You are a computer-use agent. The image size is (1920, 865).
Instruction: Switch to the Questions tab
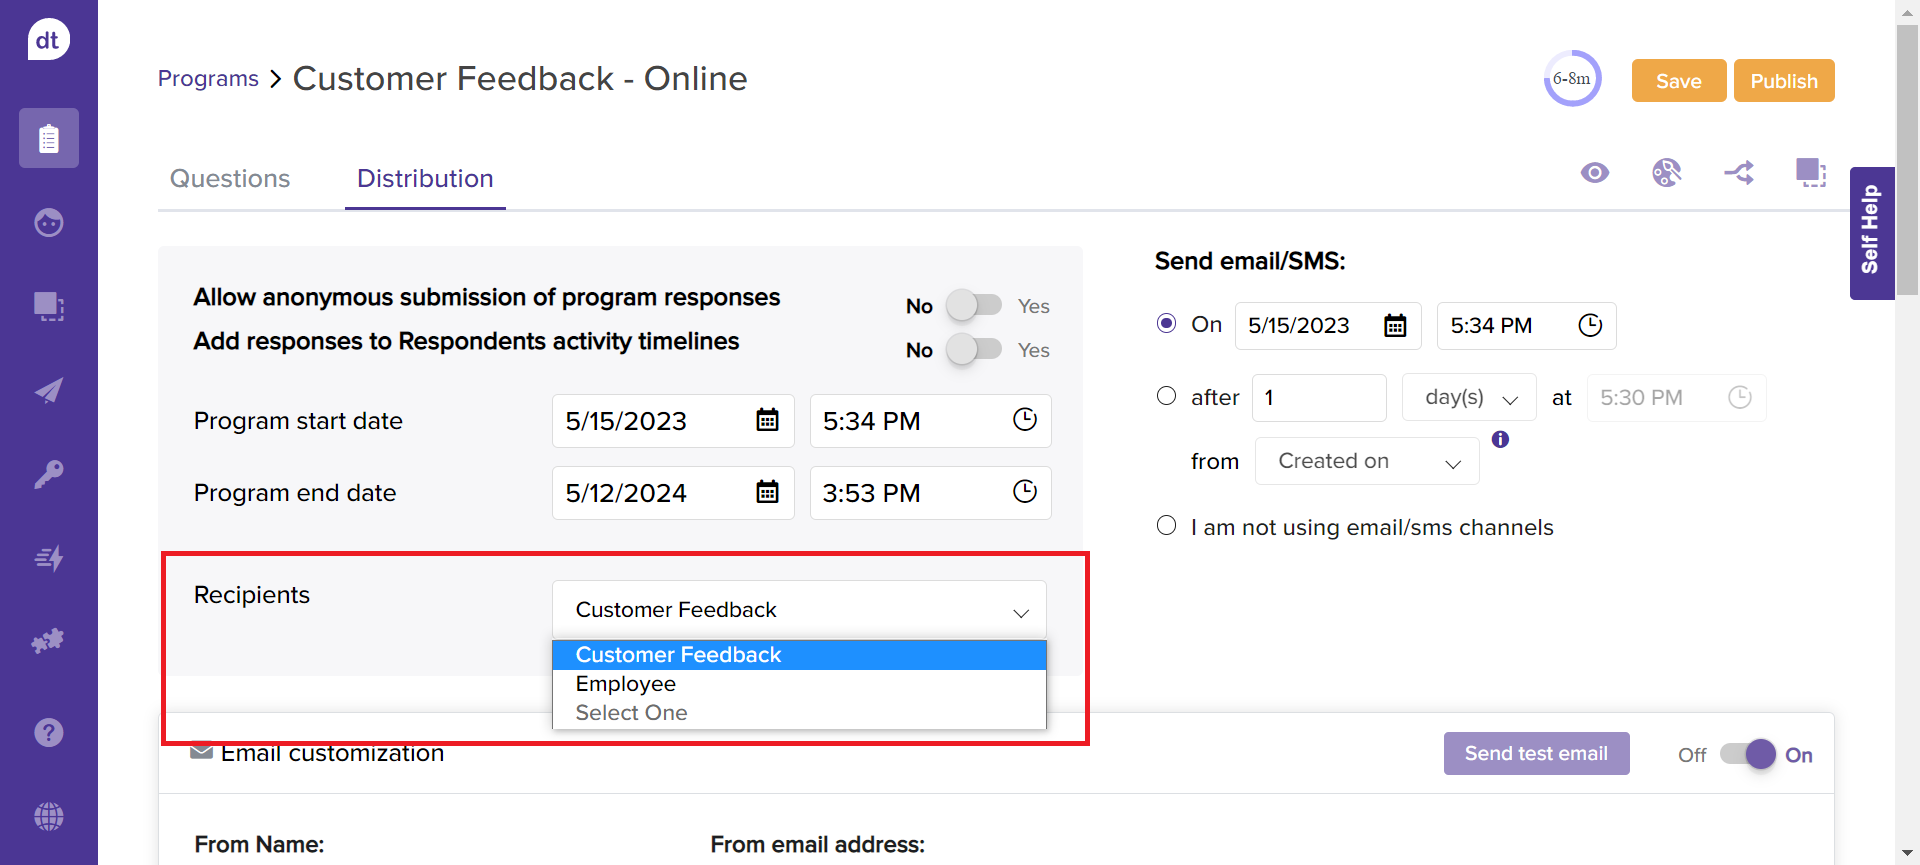[230, 178]
